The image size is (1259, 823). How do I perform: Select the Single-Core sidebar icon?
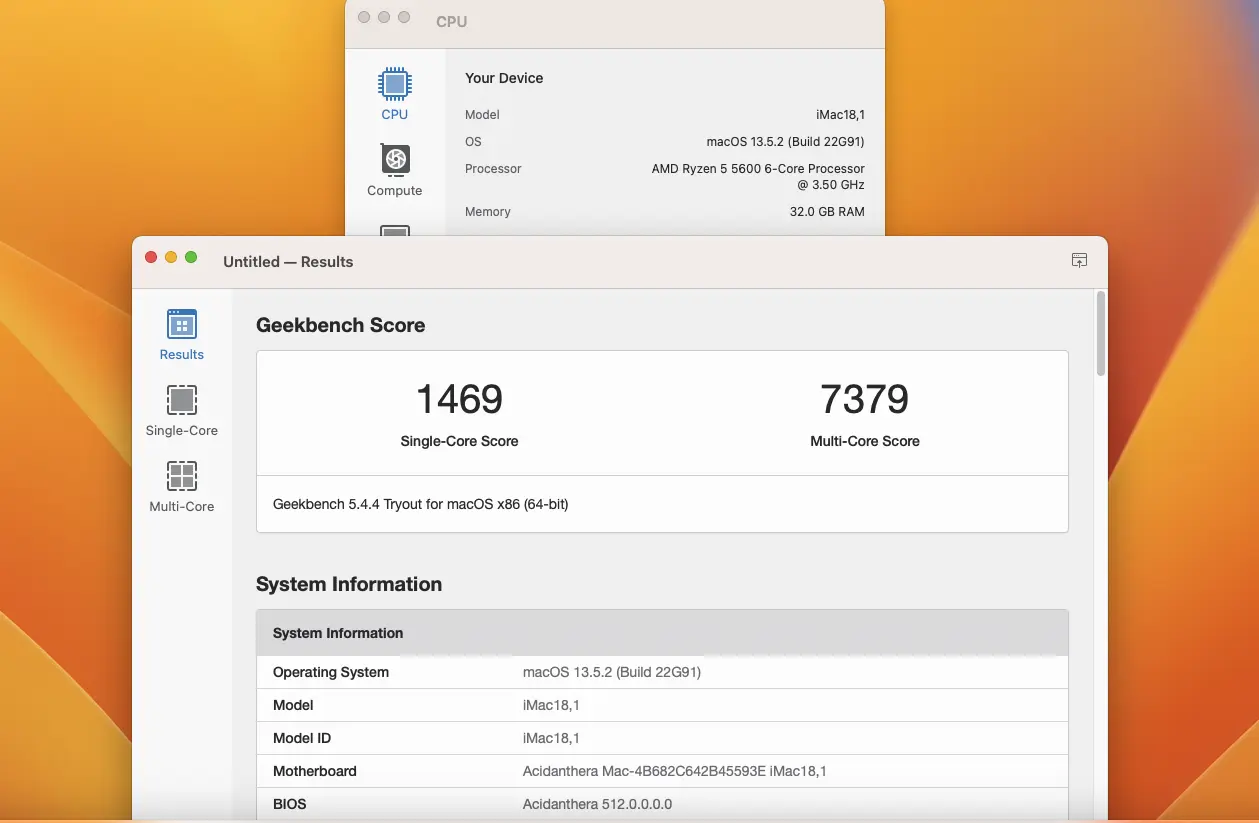click(181, 400)
